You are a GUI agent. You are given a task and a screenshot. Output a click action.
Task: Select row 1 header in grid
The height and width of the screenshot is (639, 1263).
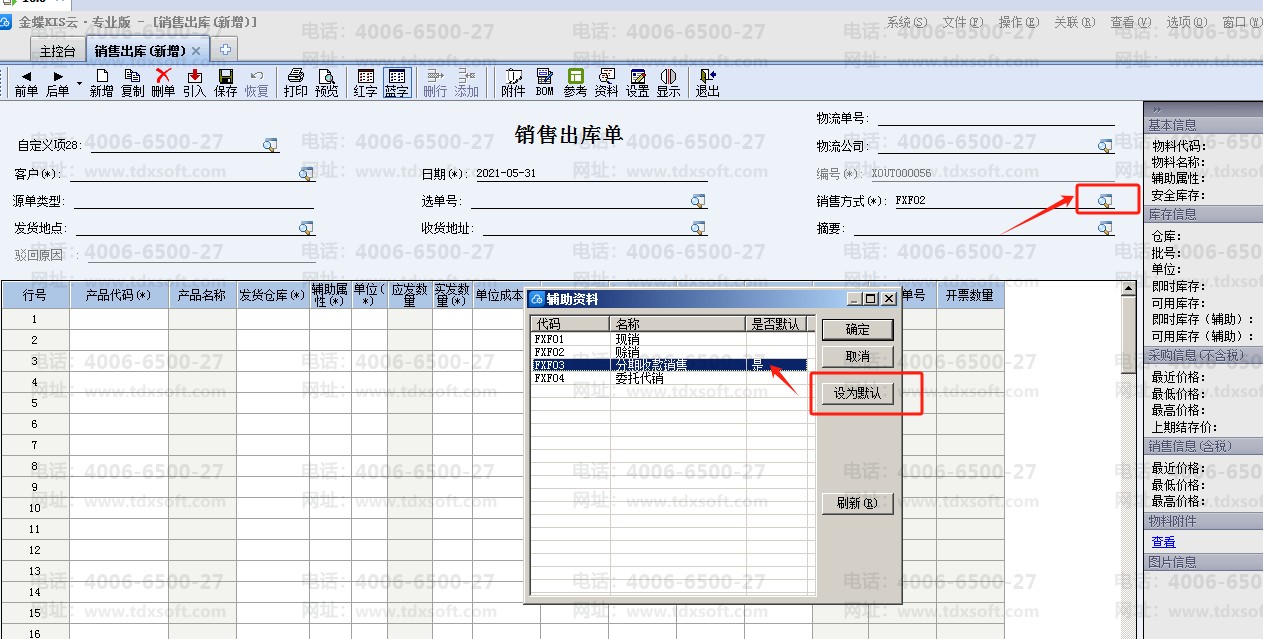[35, 319]
